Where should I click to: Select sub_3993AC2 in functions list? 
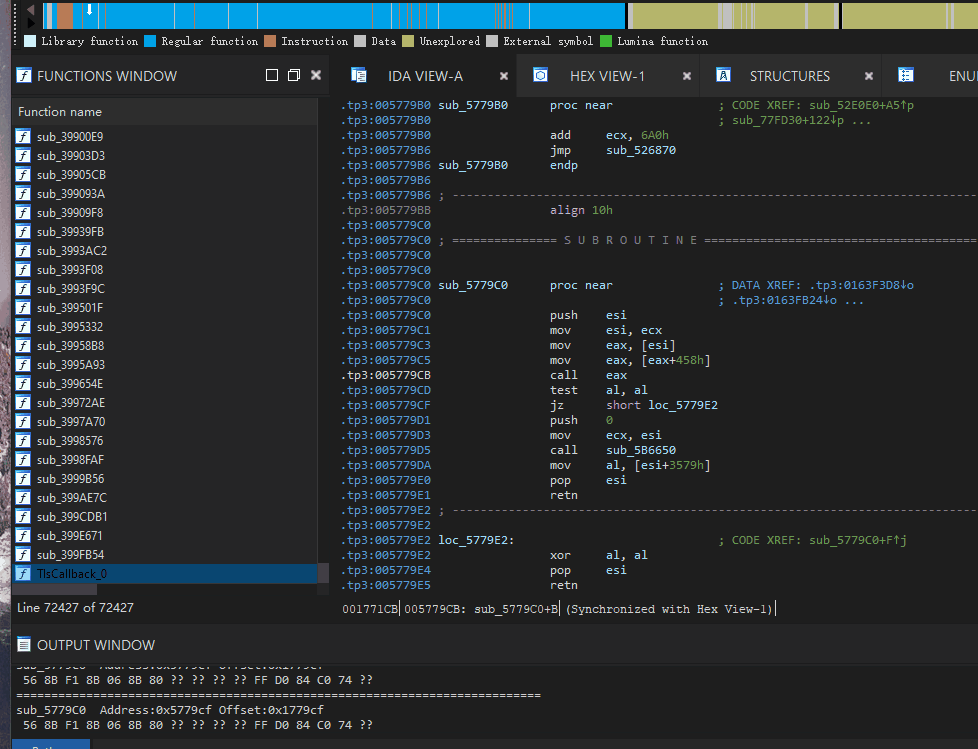[x=72, y=251]
